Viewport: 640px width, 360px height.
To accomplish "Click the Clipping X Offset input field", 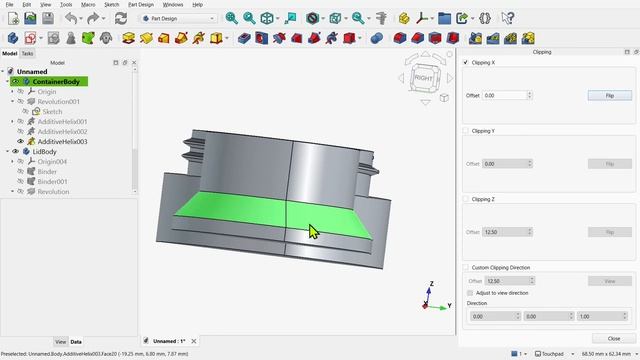I will point(504,96).
